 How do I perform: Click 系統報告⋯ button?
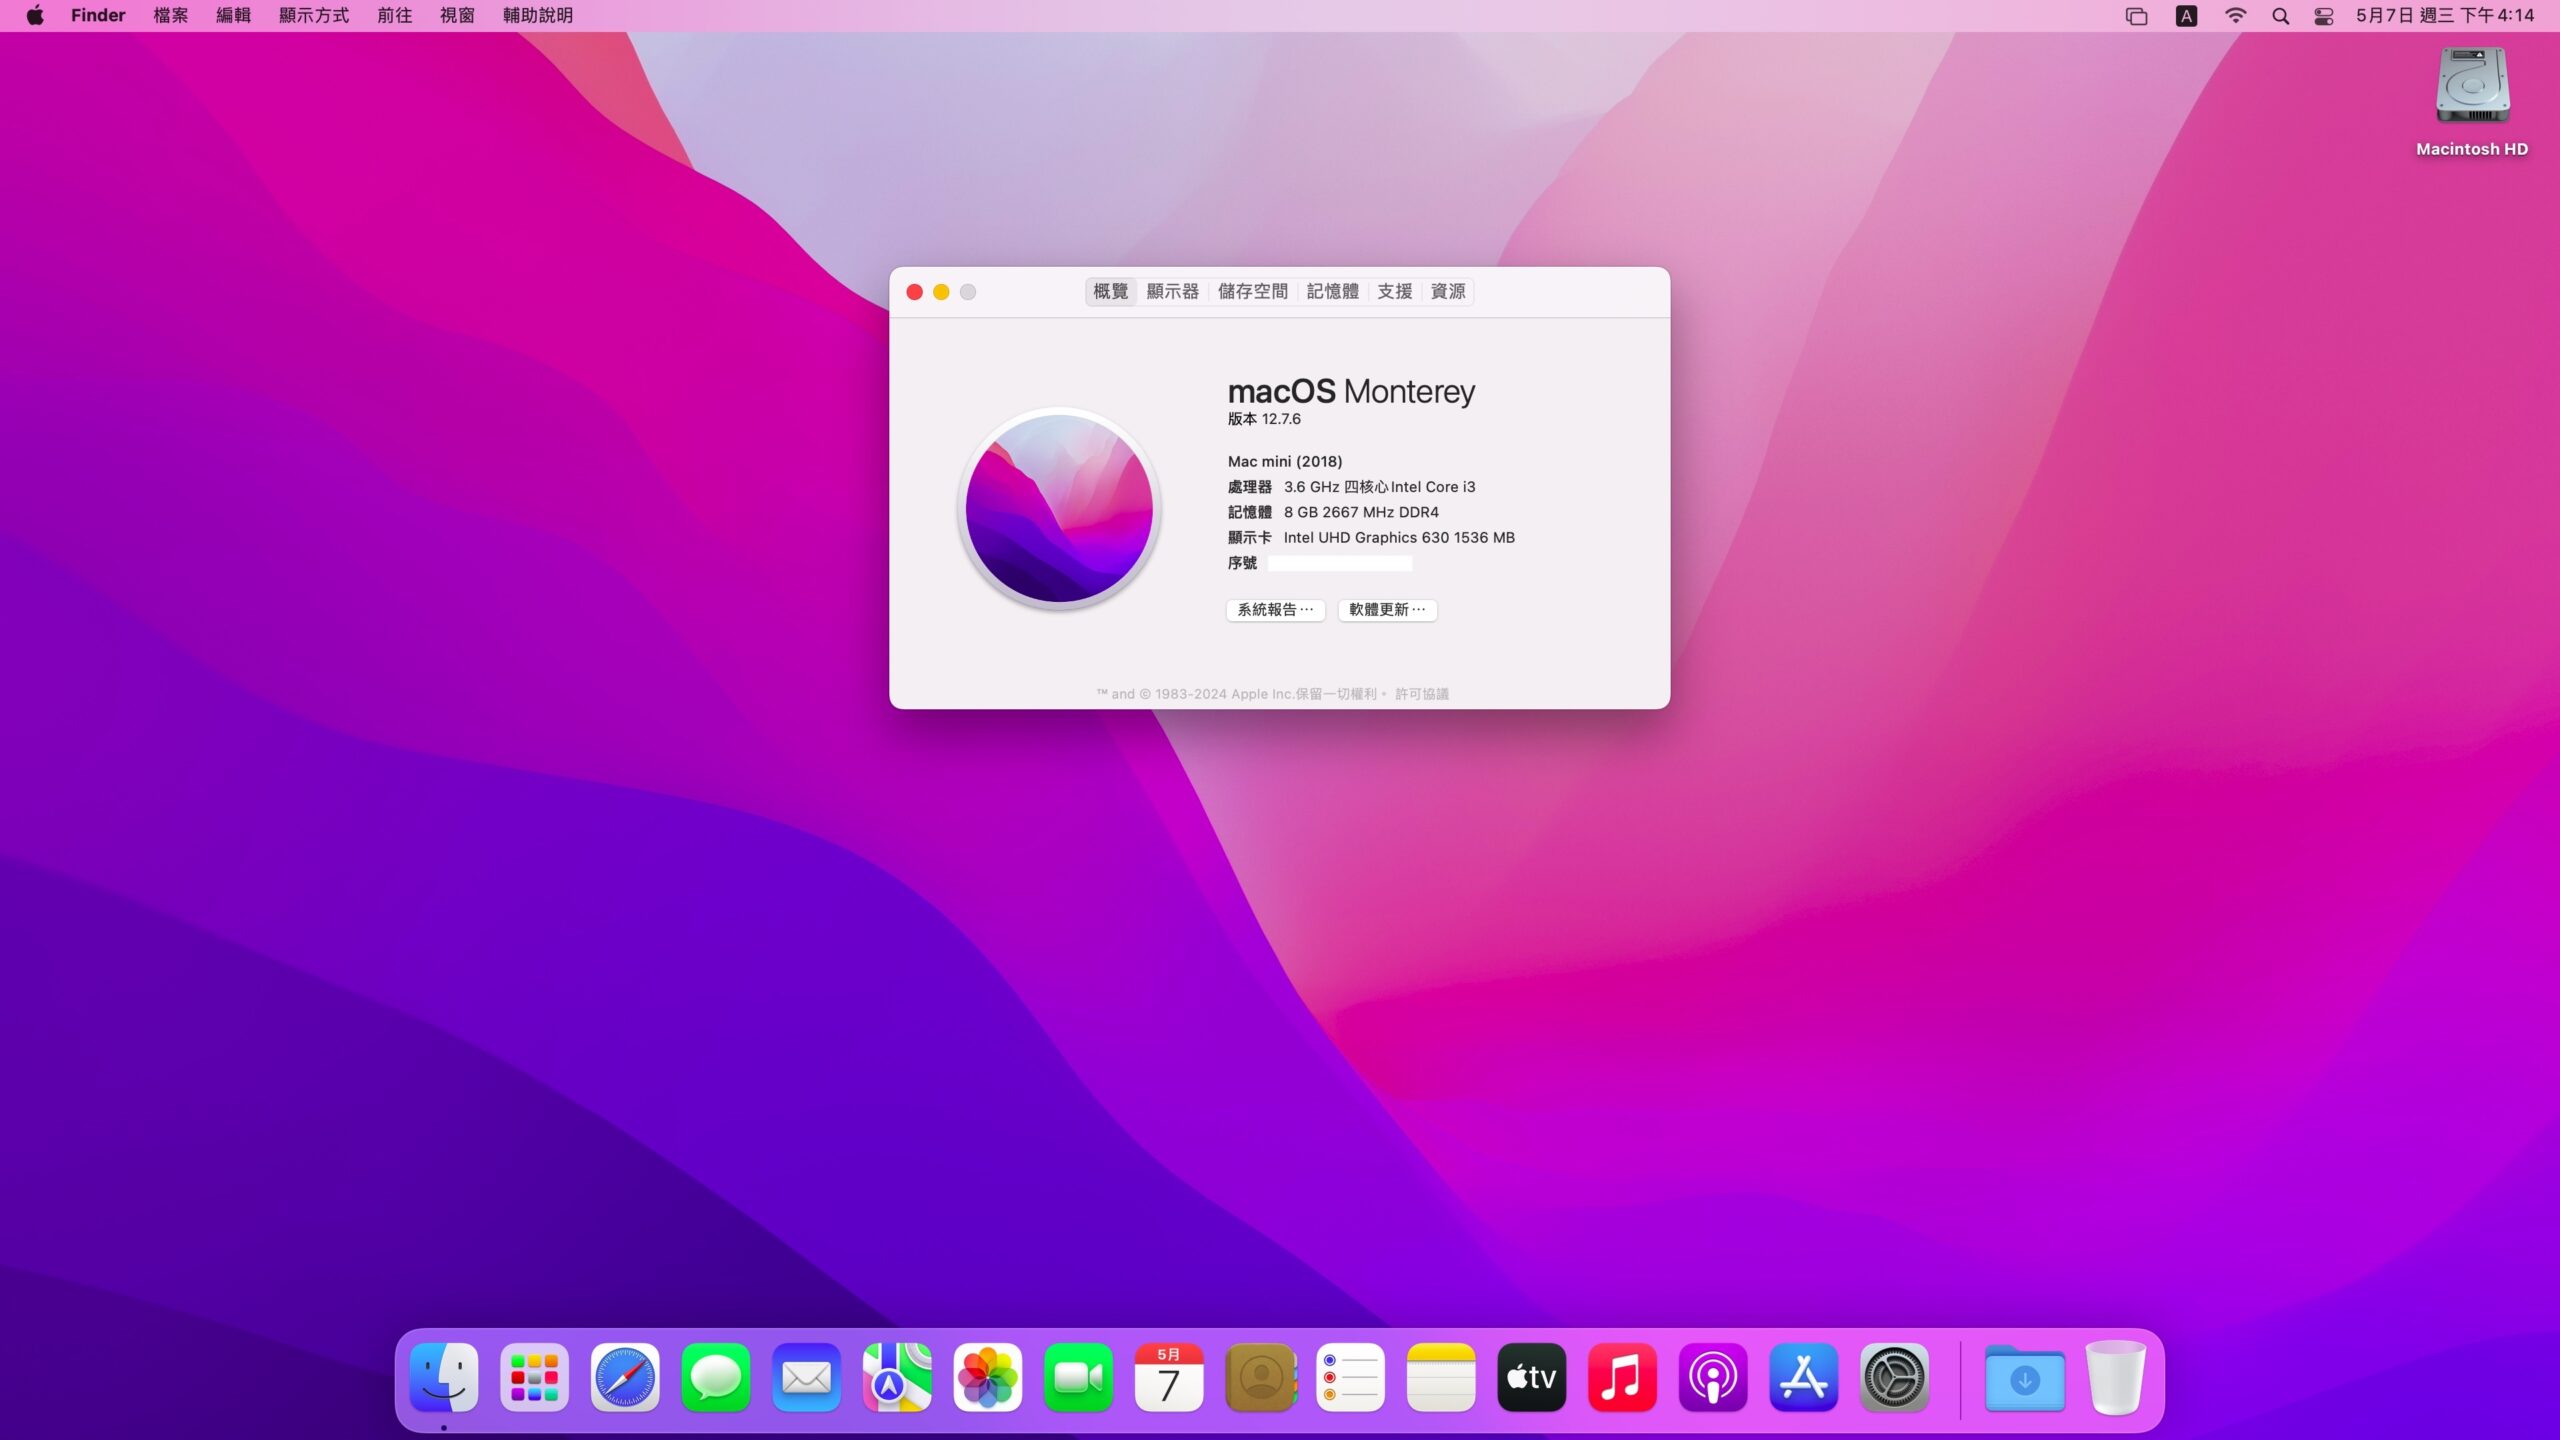tap(1276, 610)
